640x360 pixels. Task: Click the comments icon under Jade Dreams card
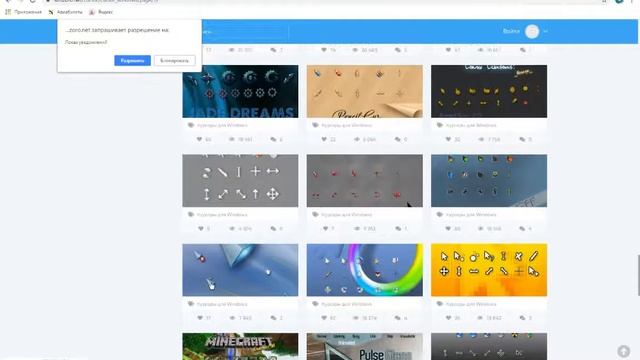pos(273,139)
